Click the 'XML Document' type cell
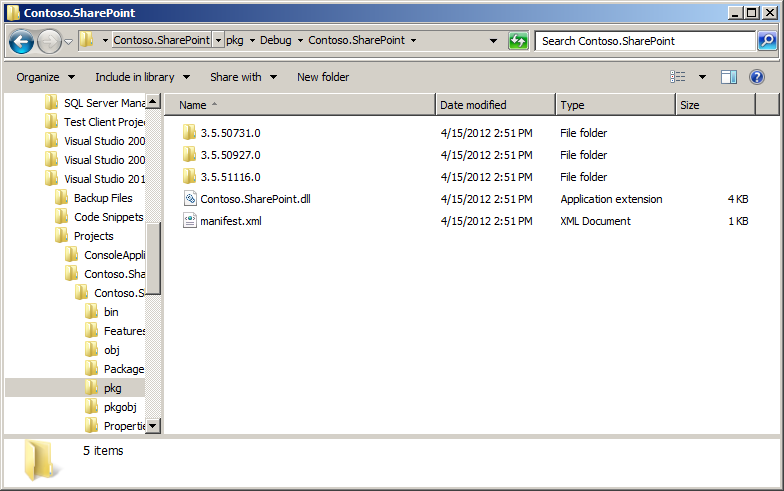This screenshot has width=784, height=491. (x=595, y=221)
